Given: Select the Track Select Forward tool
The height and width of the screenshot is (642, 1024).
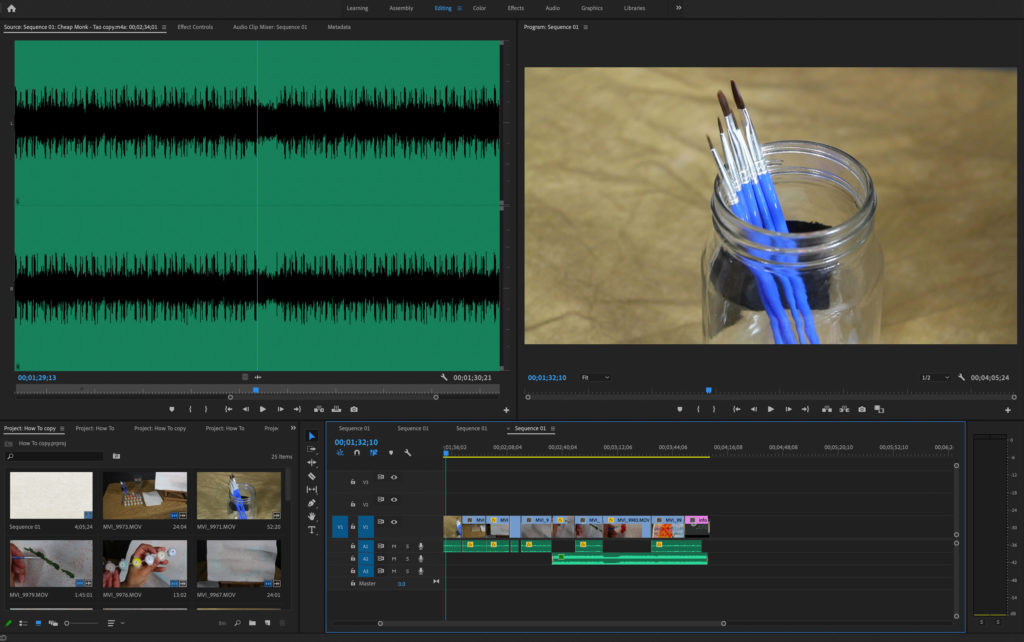Looking at the screenshot, I should 312,449.
